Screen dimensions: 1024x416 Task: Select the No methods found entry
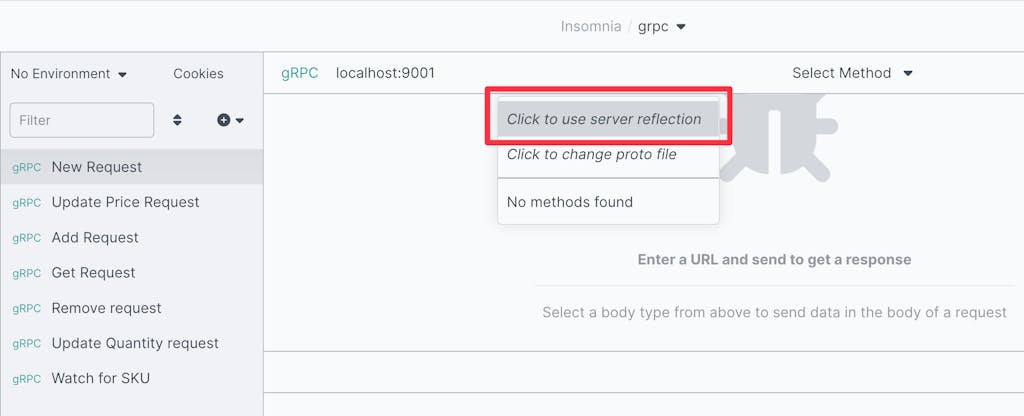[570, 202]
